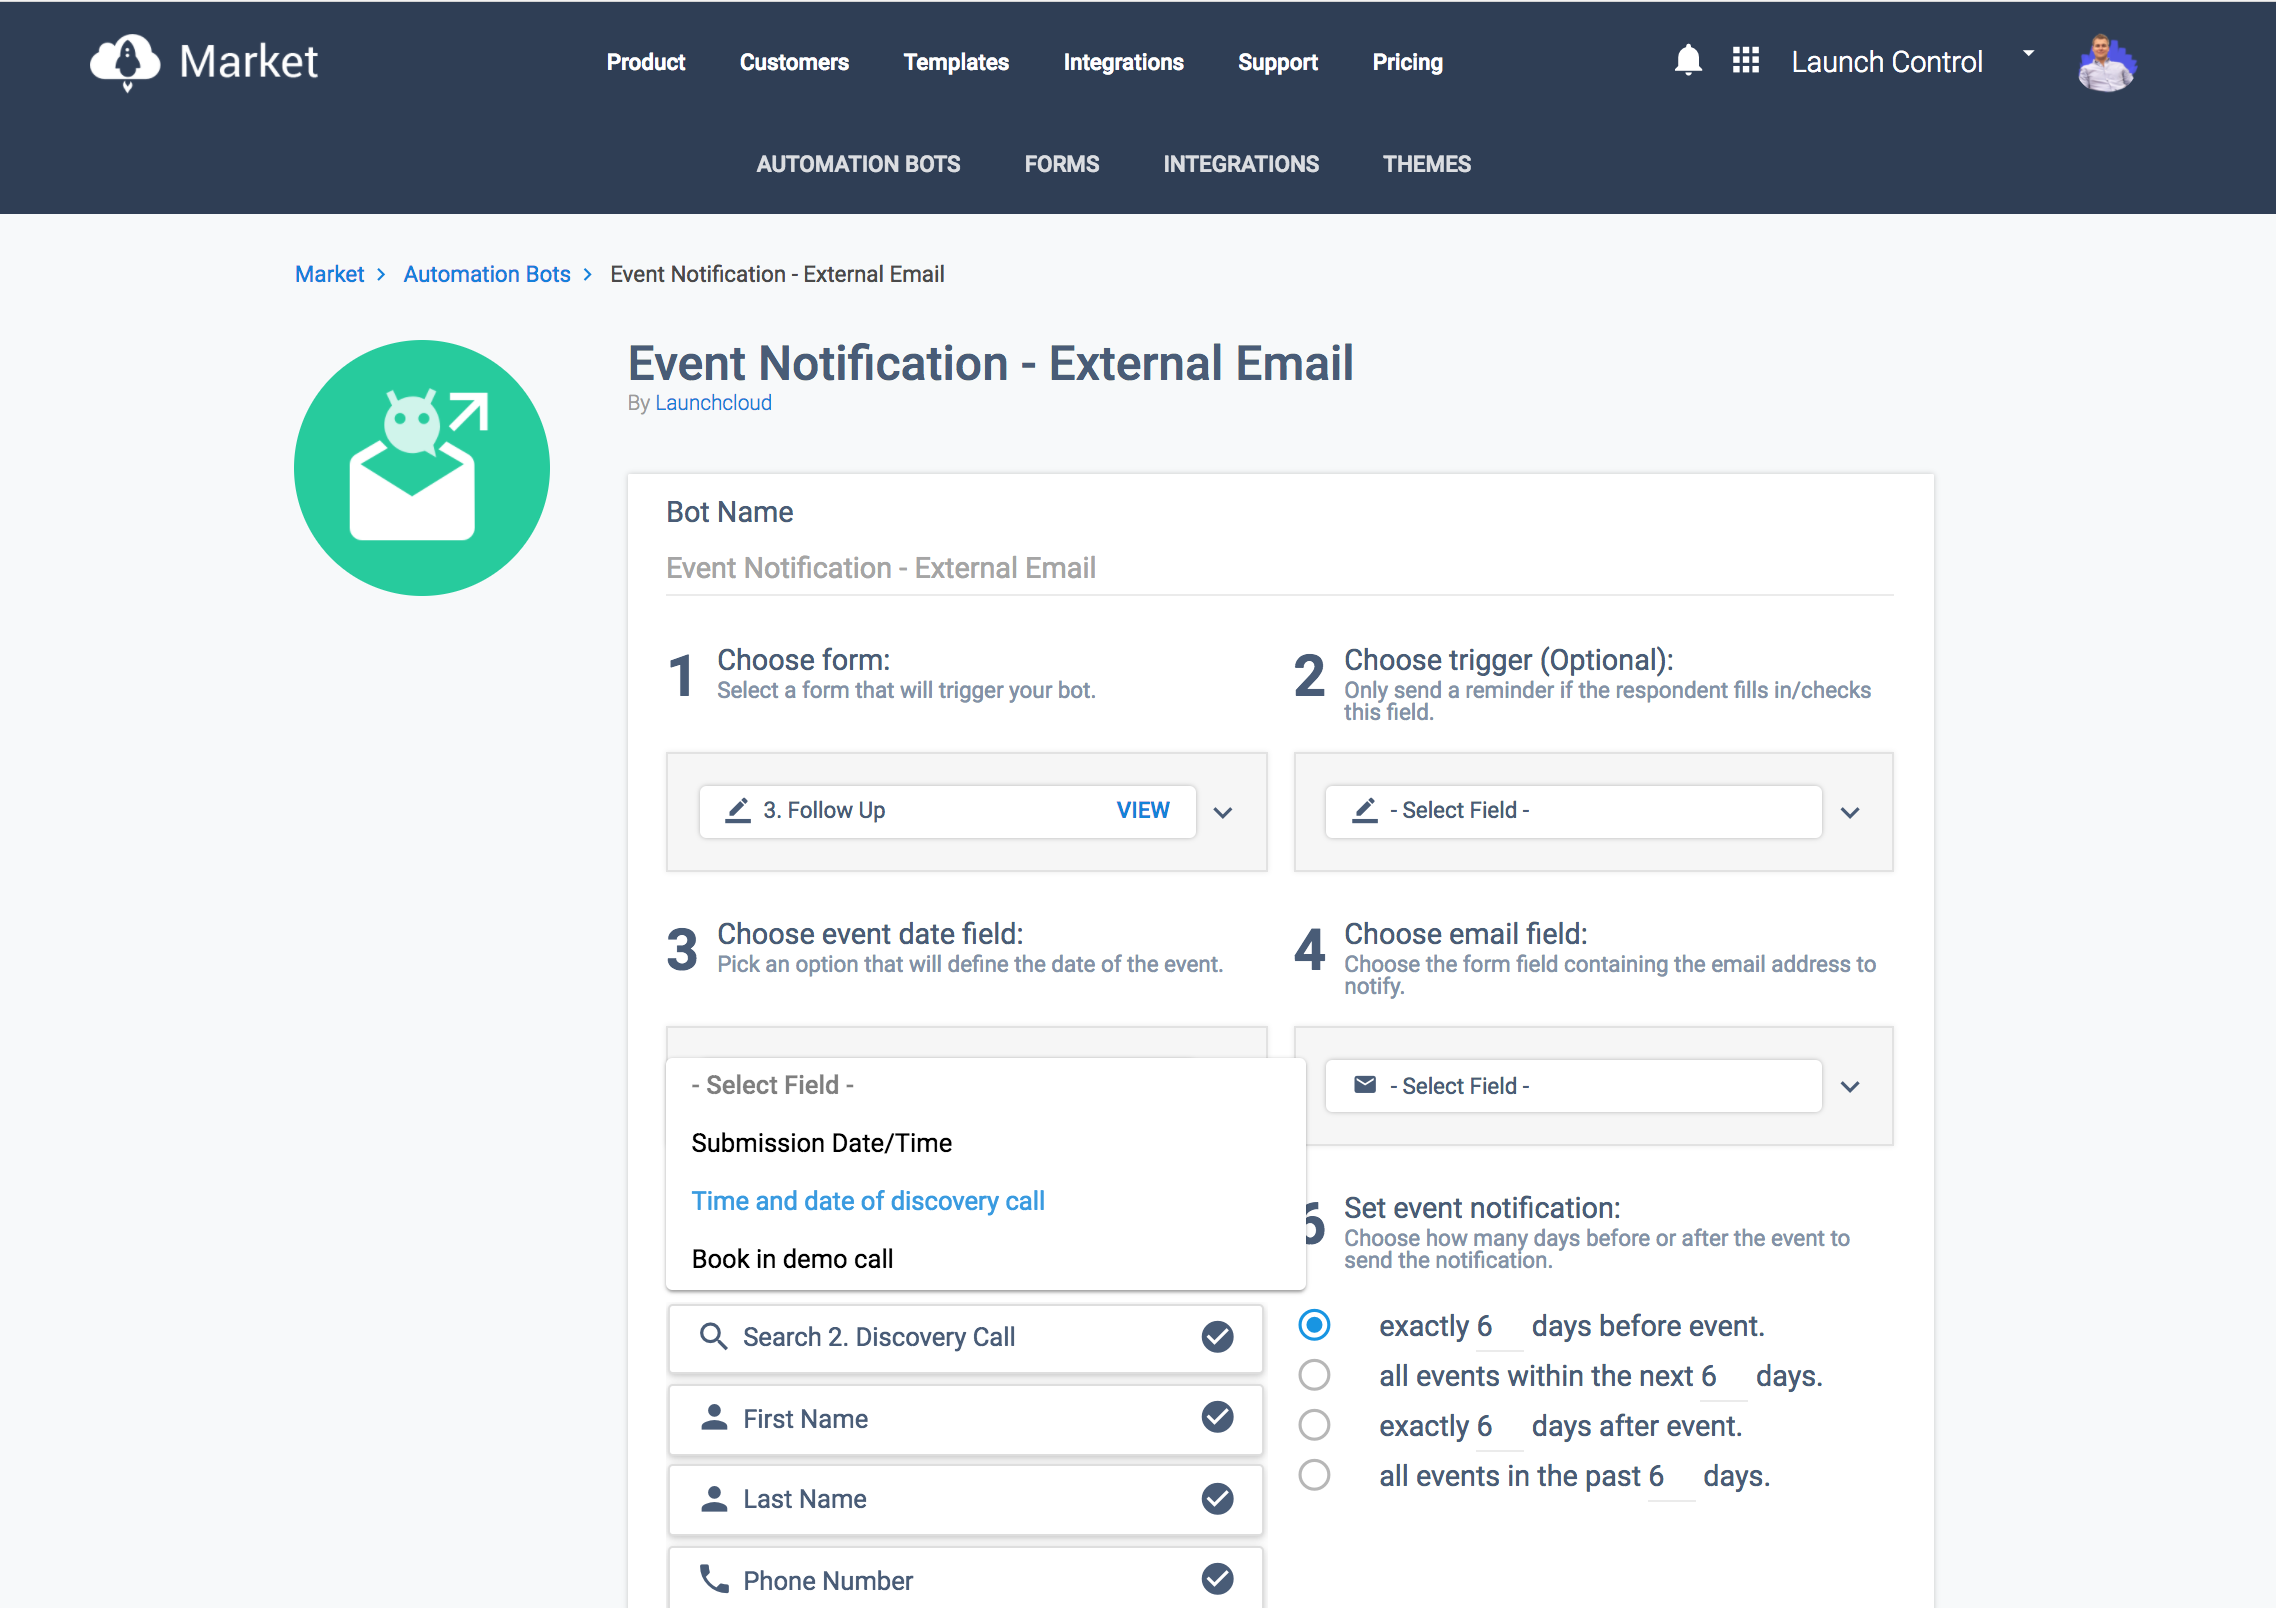The width and height of the screenshot is (2276, 1608).
Task: Open the notifications bell
Action: click(1688, 60)
